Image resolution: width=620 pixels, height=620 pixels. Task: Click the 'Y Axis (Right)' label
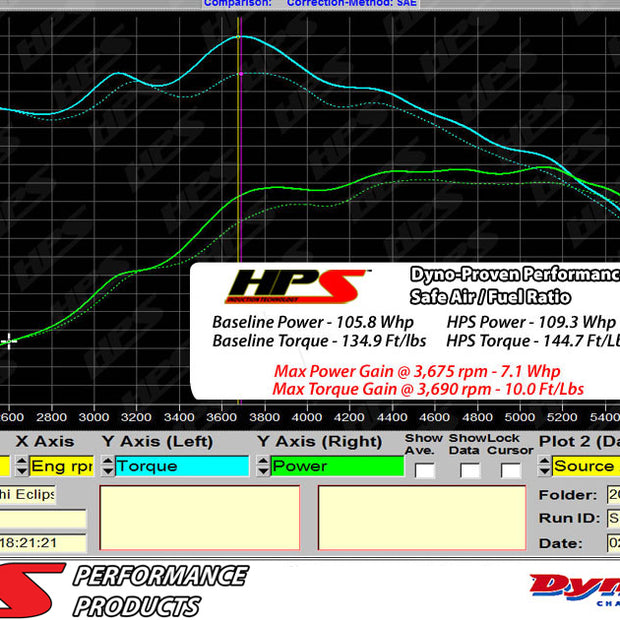point(319,441)
